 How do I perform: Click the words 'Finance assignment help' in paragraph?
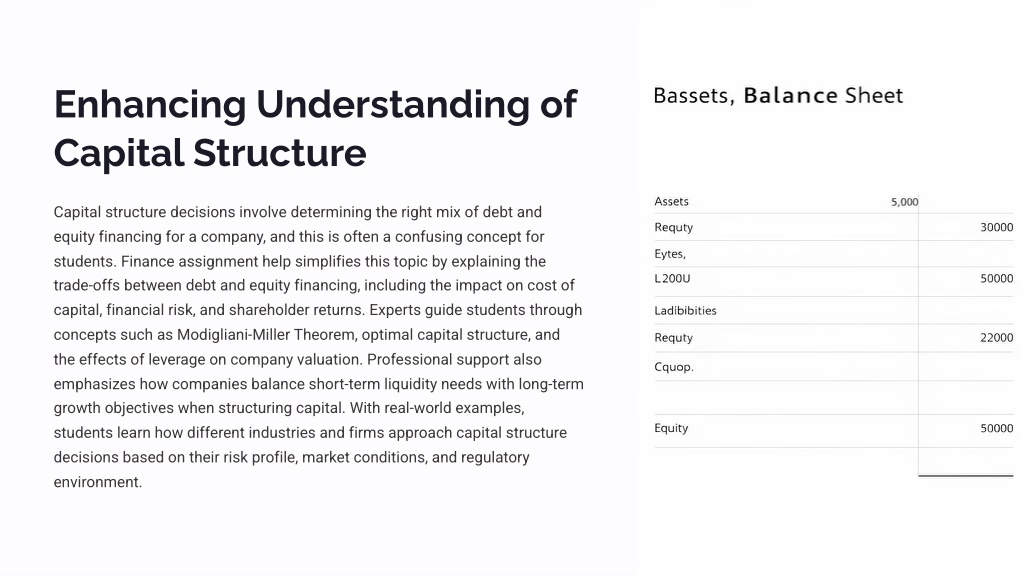pos(189,262)
